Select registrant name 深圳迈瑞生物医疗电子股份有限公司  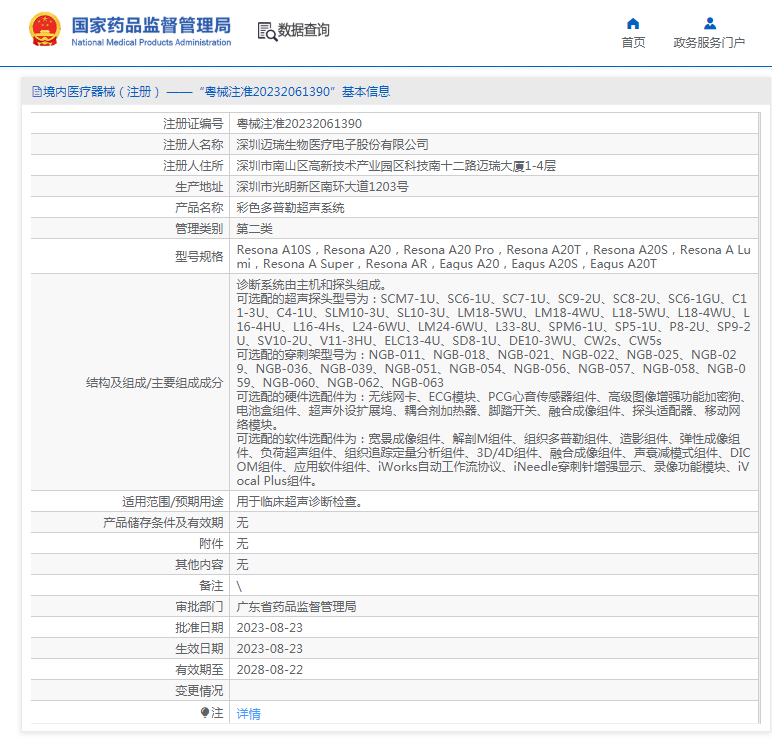[x=332, y=145]
